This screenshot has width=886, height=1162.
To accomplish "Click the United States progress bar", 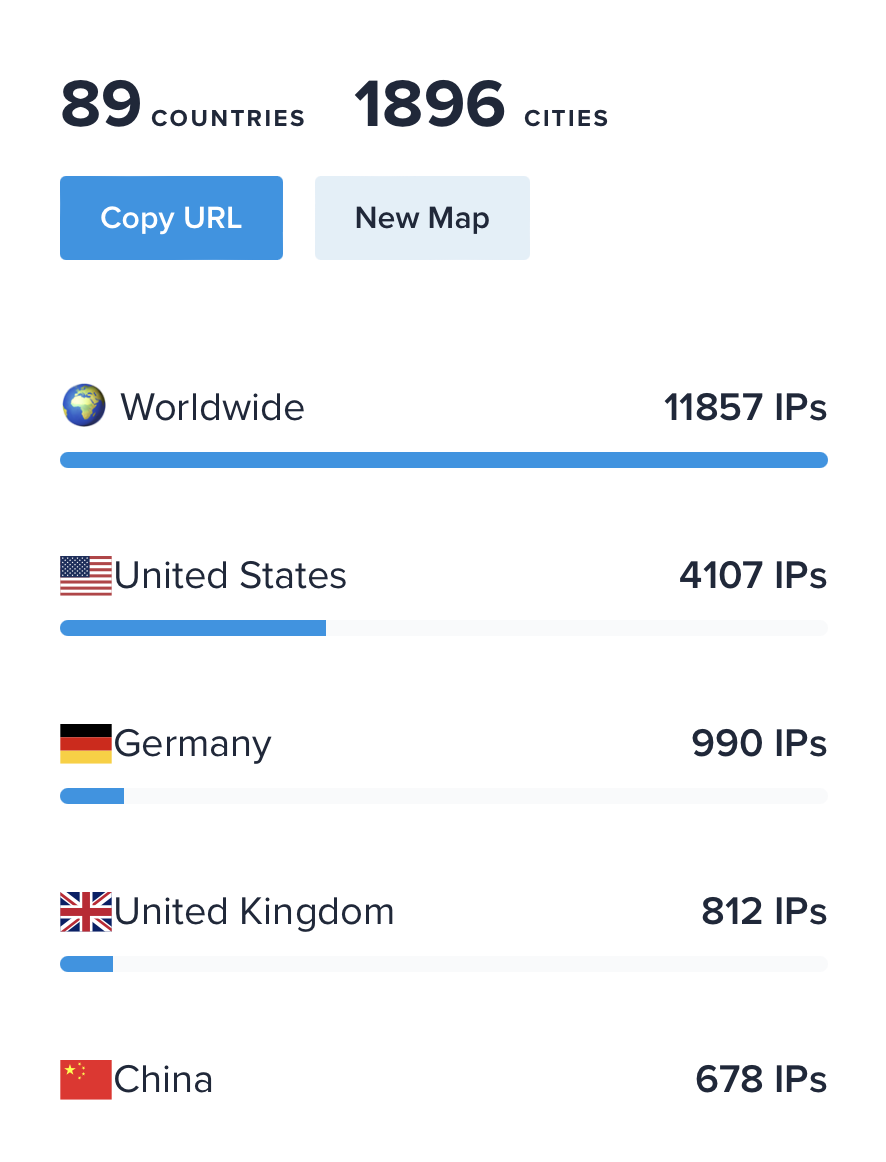I will pos(443,628).
